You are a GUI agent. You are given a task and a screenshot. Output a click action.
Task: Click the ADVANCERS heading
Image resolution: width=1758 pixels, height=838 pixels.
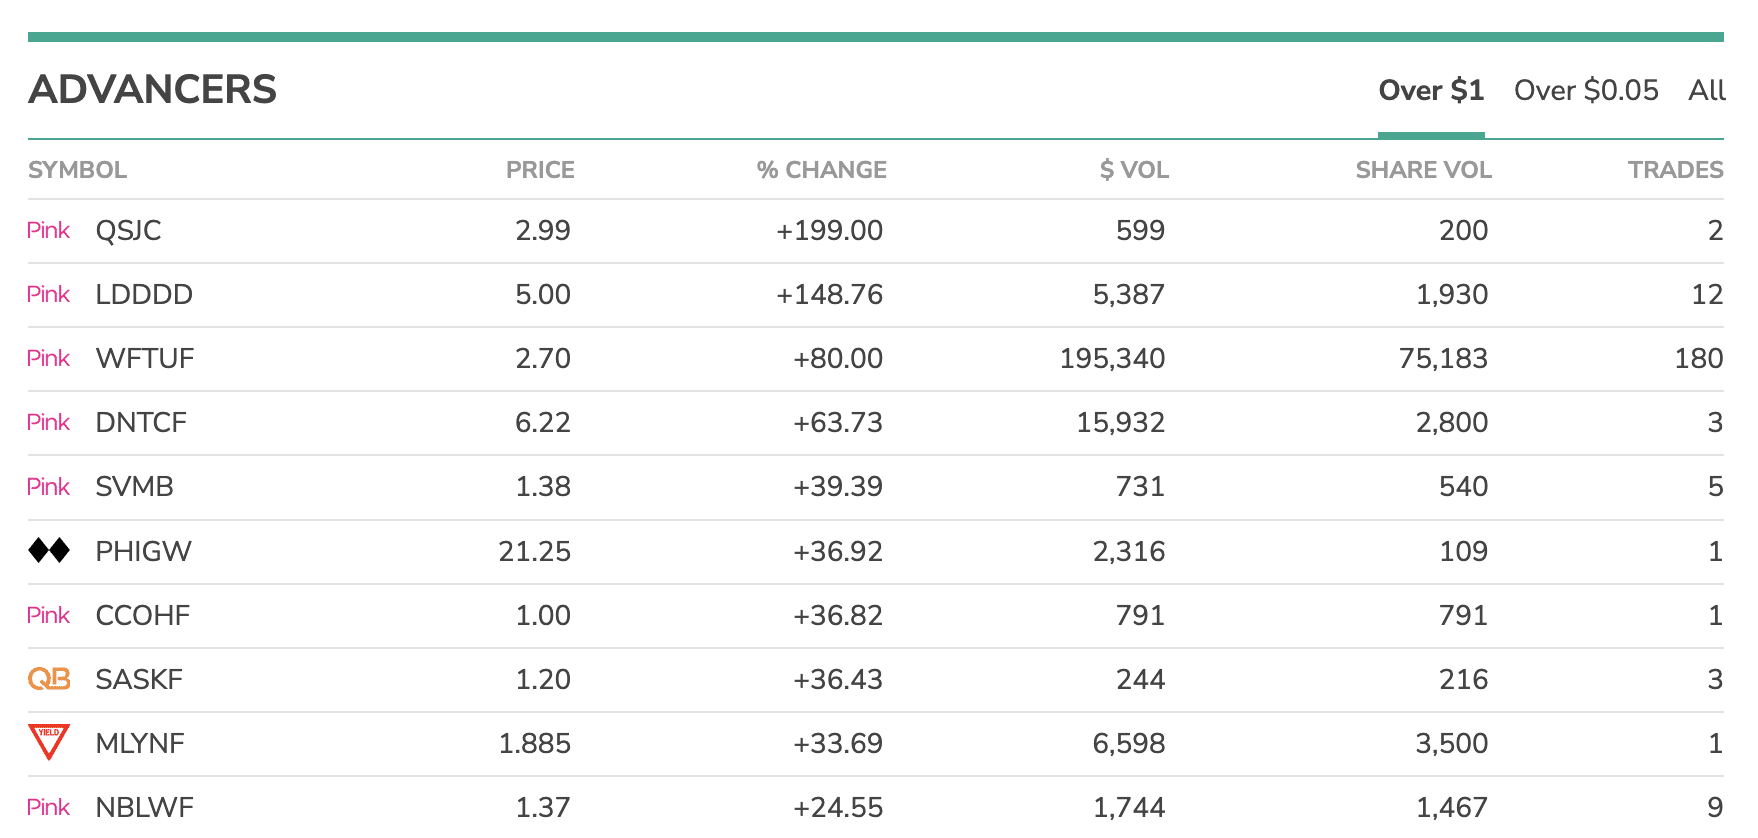click(x=152, y=90)
